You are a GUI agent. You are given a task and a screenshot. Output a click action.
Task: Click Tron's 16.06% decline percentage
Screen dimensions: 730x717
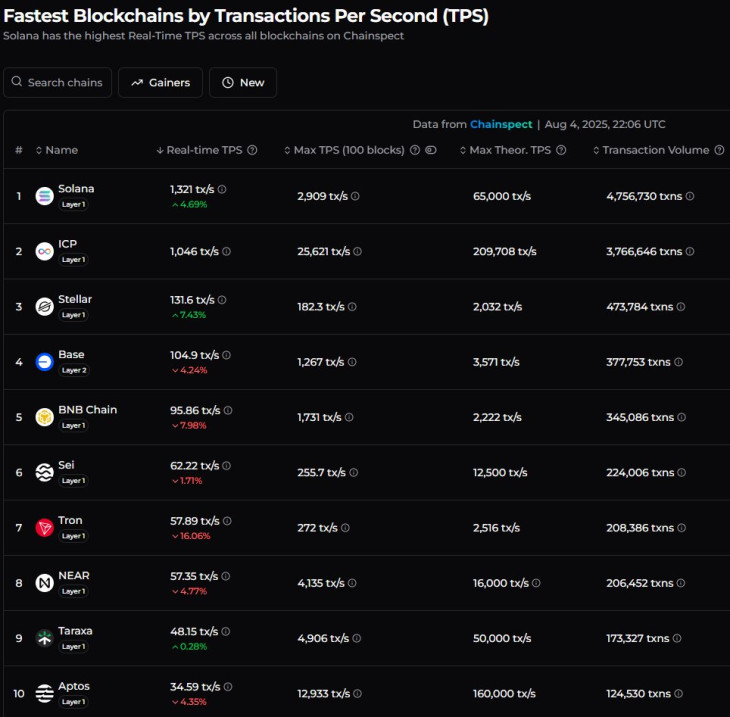coord(191,536)
